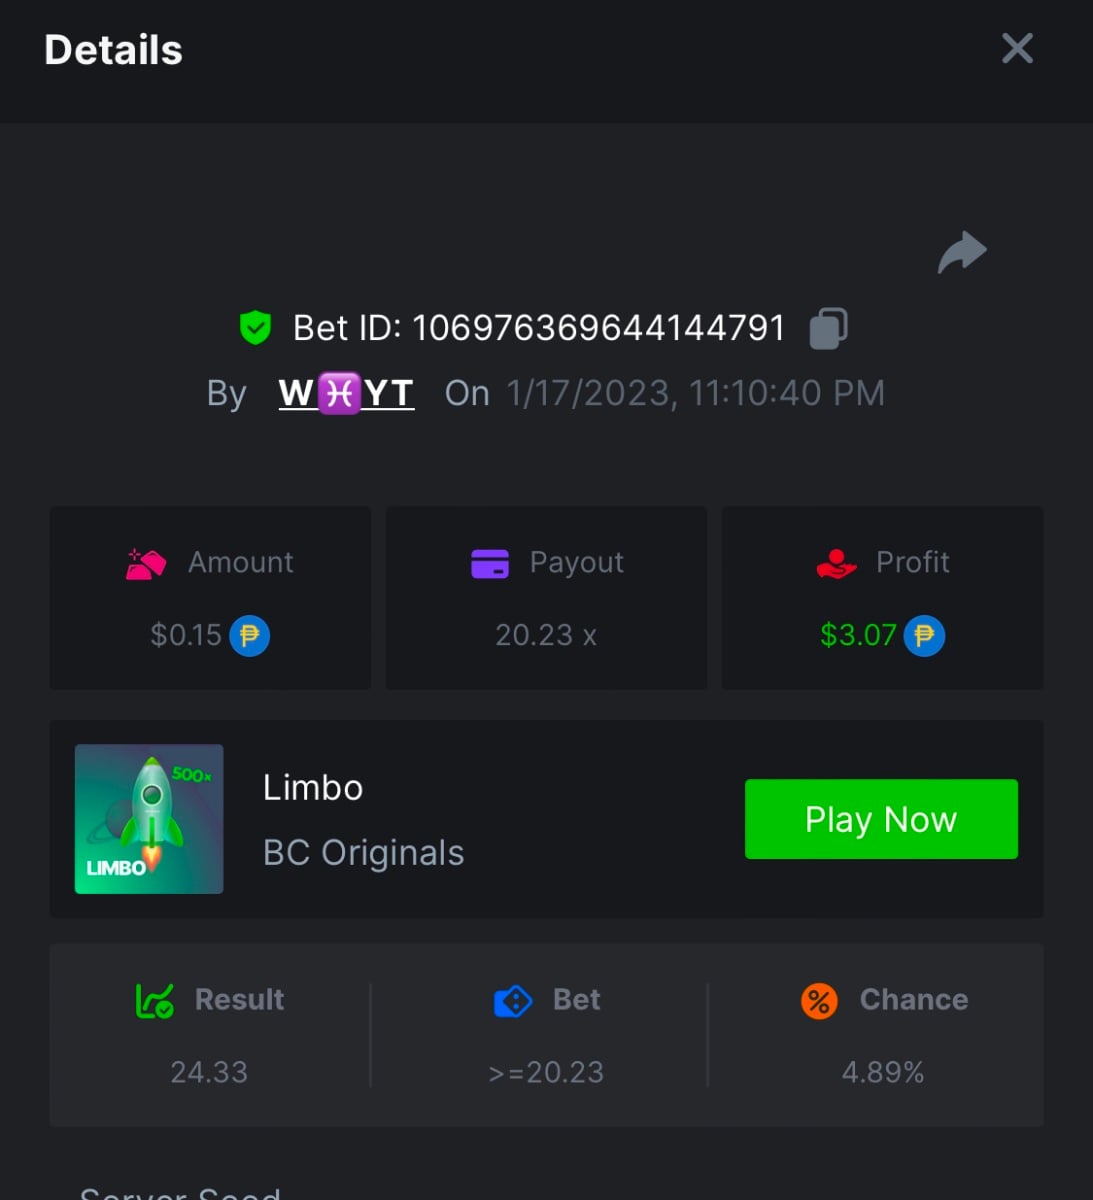The height and width of the screenshot is (1200, 1093).
Task: Click the peso coin beside $3.07 profit
Action: click(x=924, y=636)
